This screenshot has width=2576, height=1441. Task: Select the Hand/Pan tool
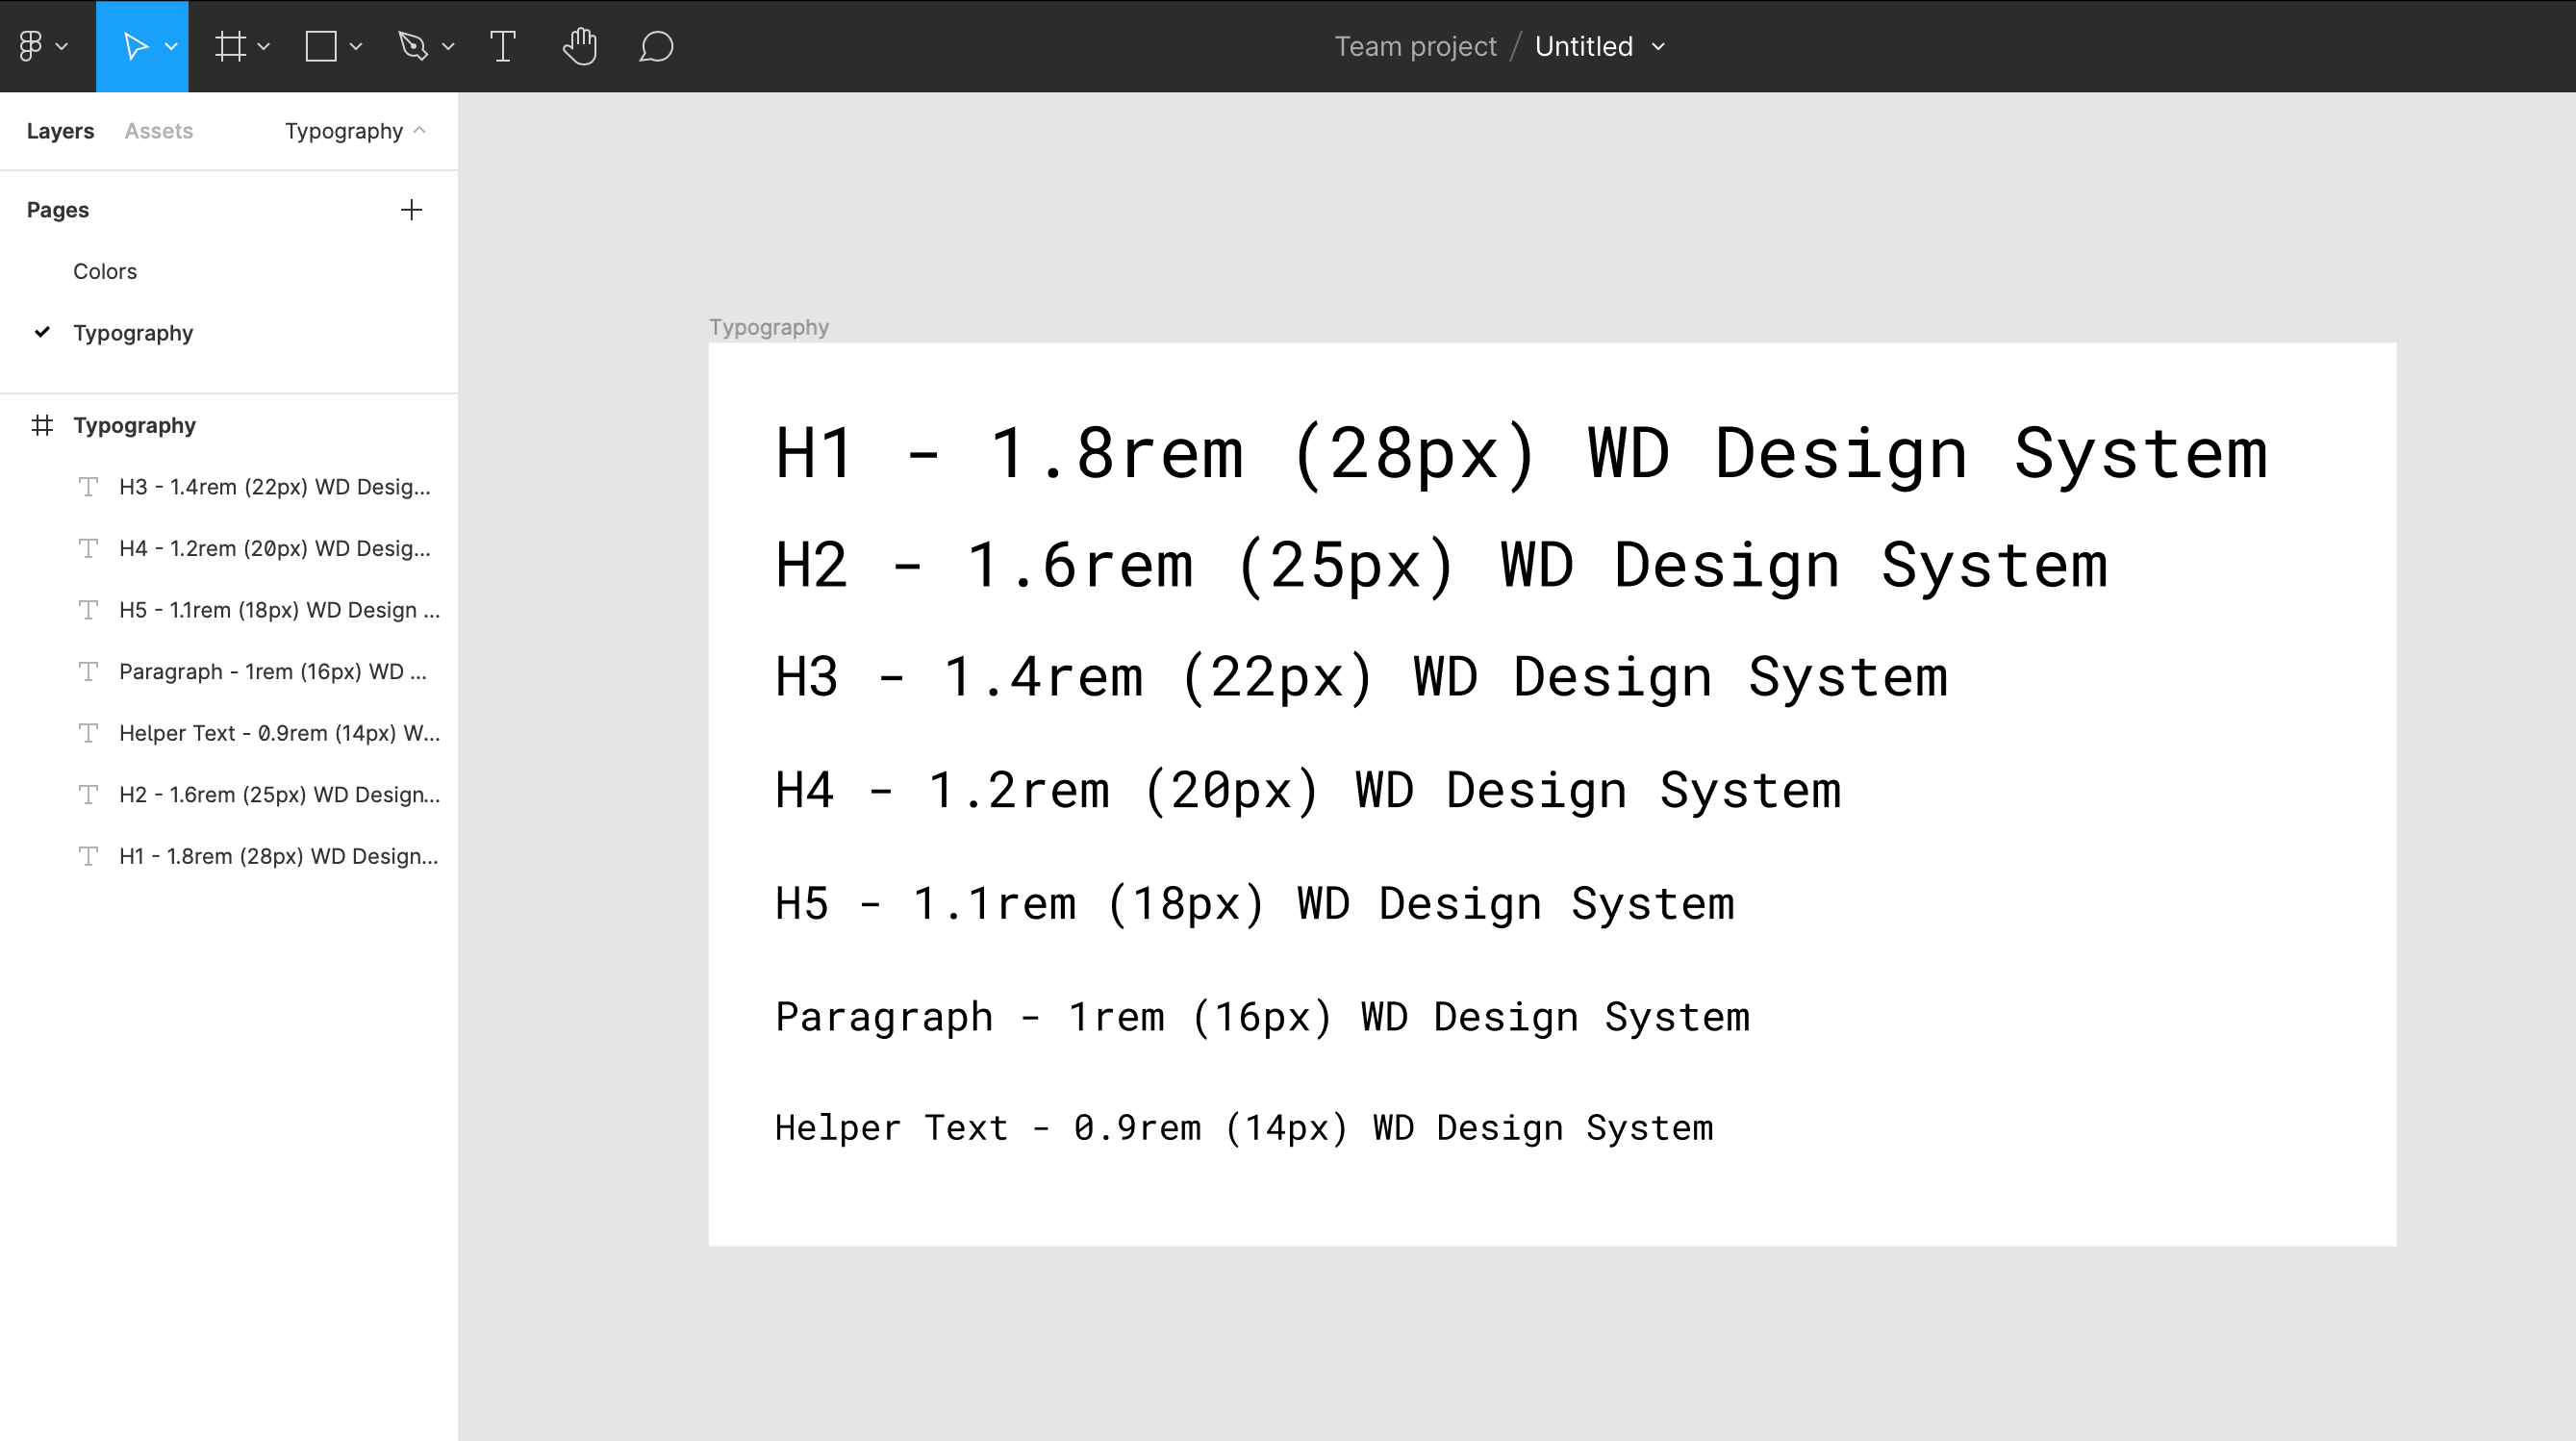(580, 46)
